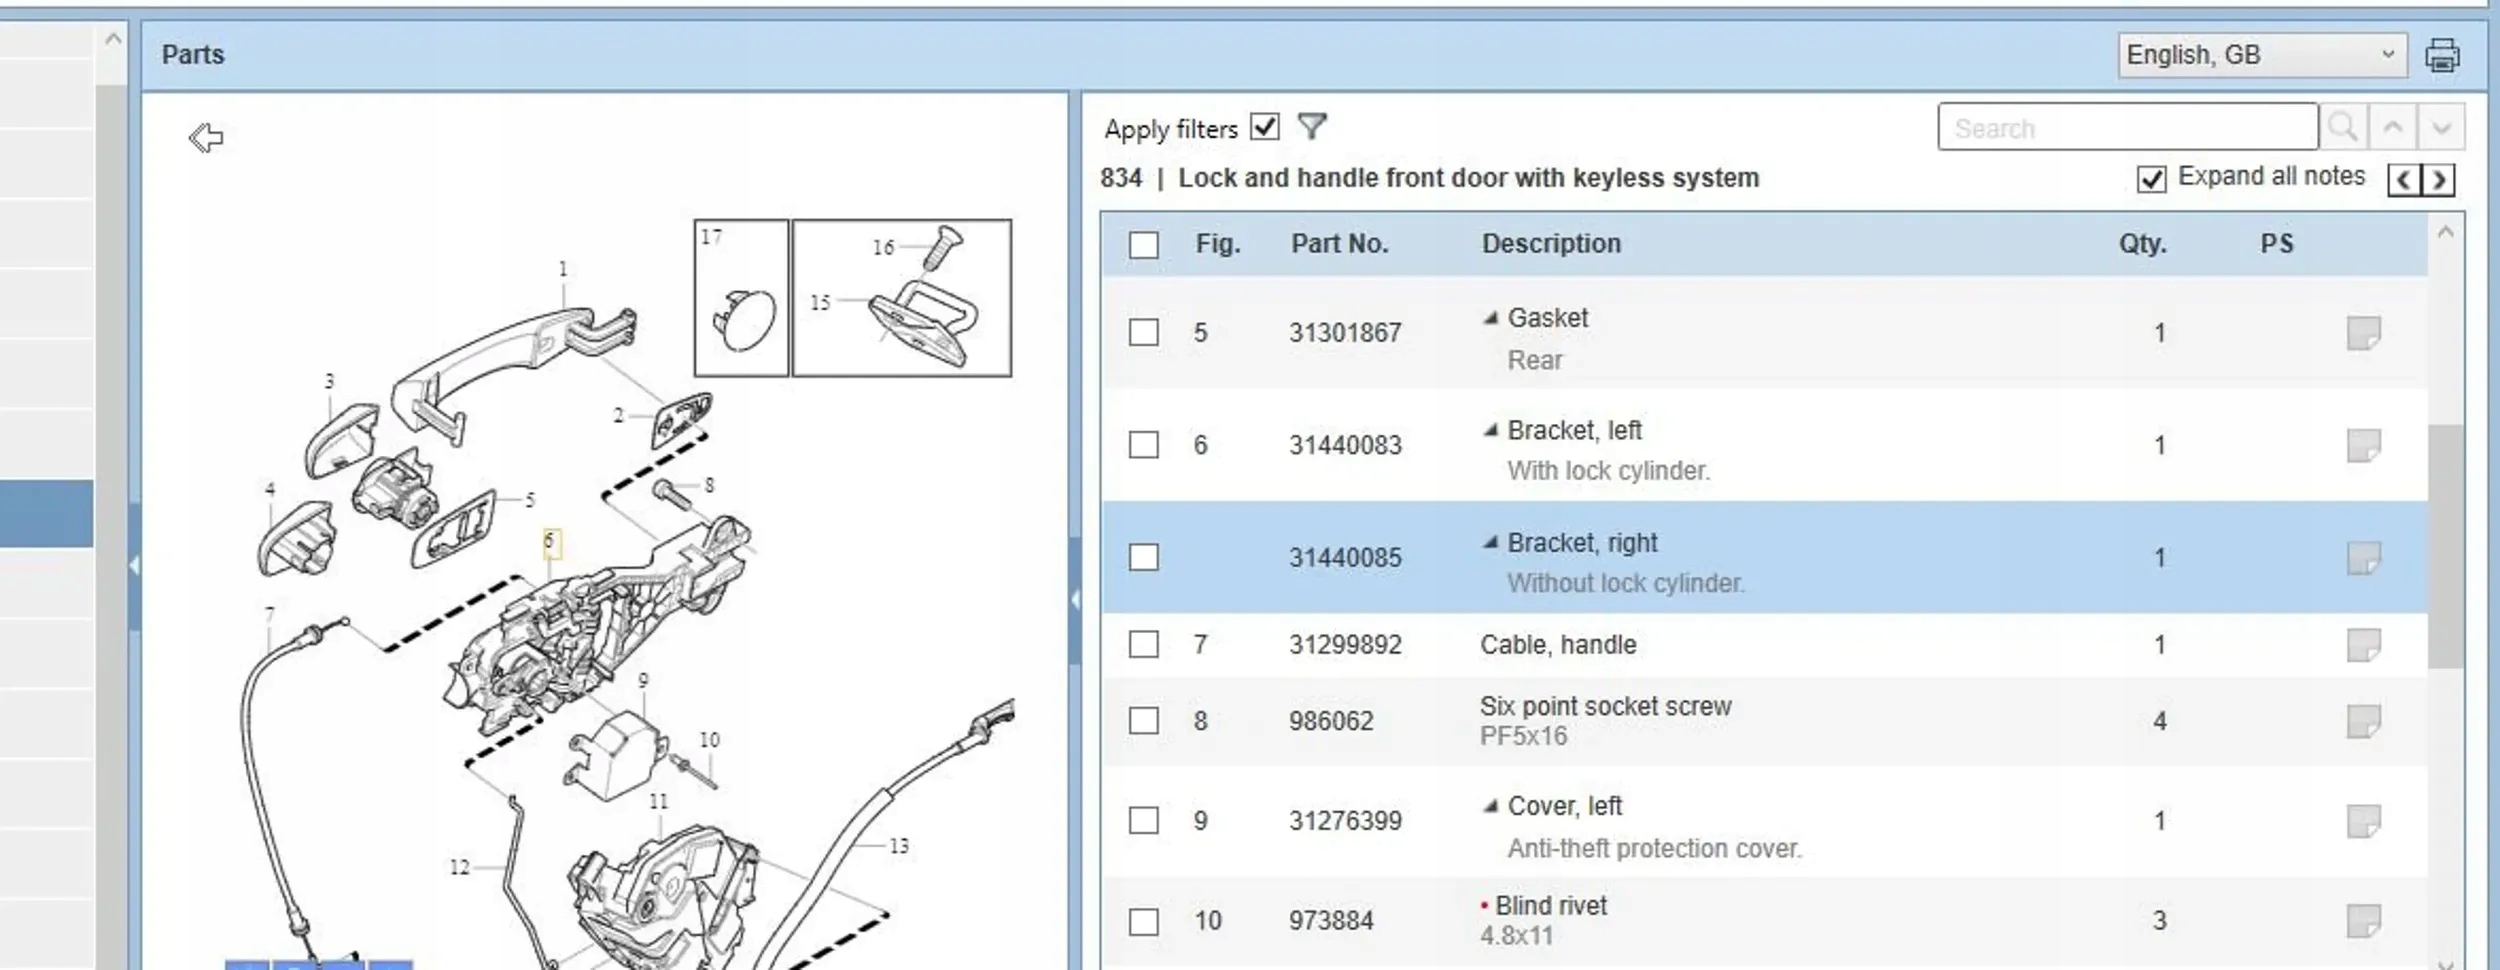Click part number 31301867
2500x970 pixels.
[x=1345, y=333]
